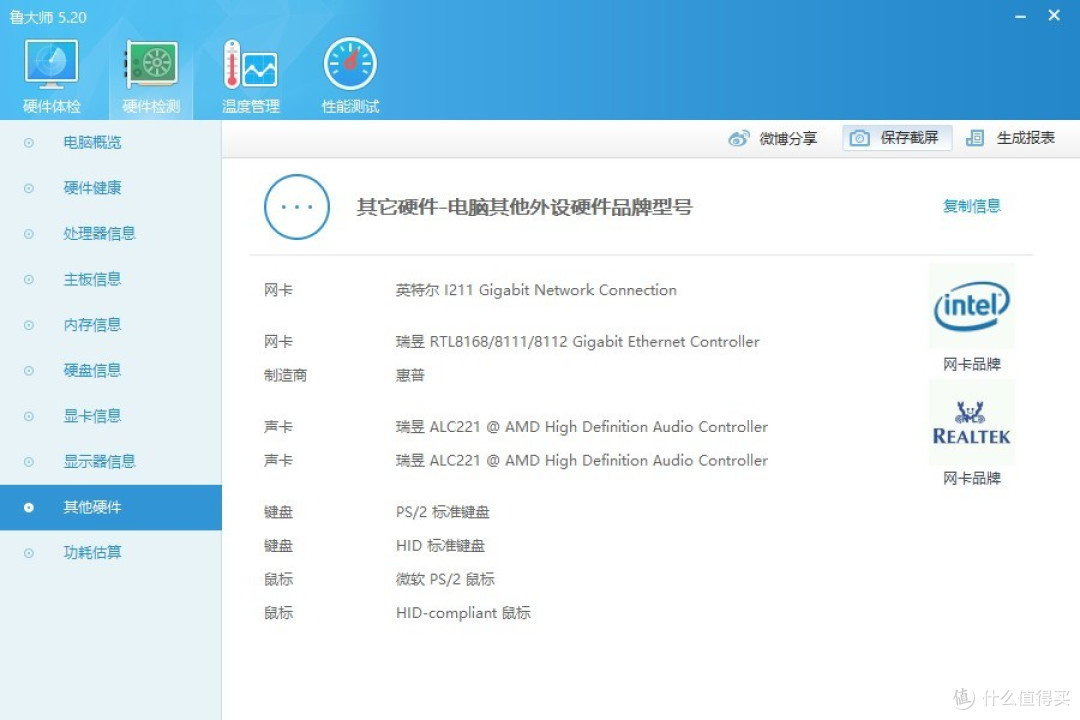
Task: Select 显卡信息 in the navigation
Action: pos(93,415)
